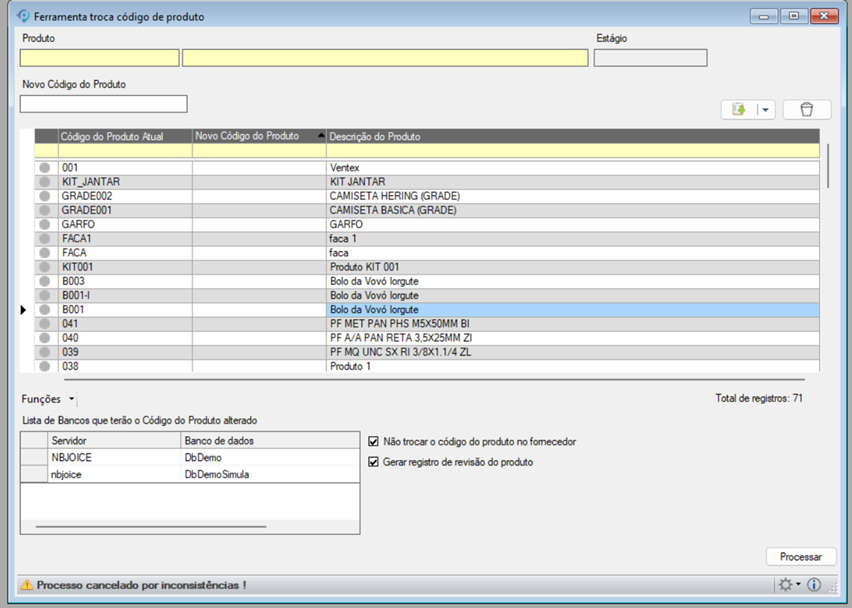Click the import/export icon above the grid
The width and height of the screenshot is (852, 608).
(738, 110)
